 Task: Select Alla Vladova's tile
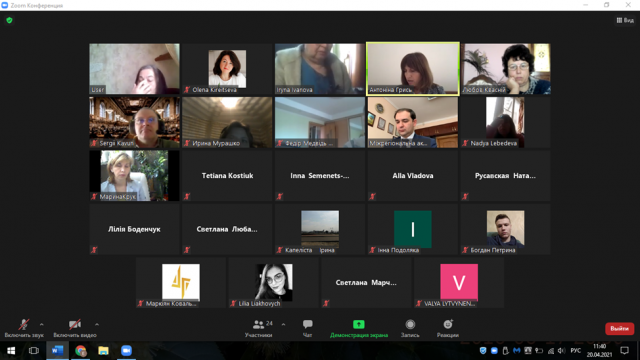(413, 176)
